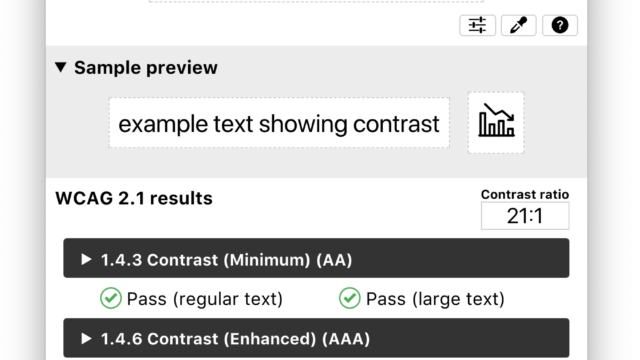Click the "Pass (regular text)" result label
Image resolution: width=640 pixels, height=360 pixels.
click(204, 299)
